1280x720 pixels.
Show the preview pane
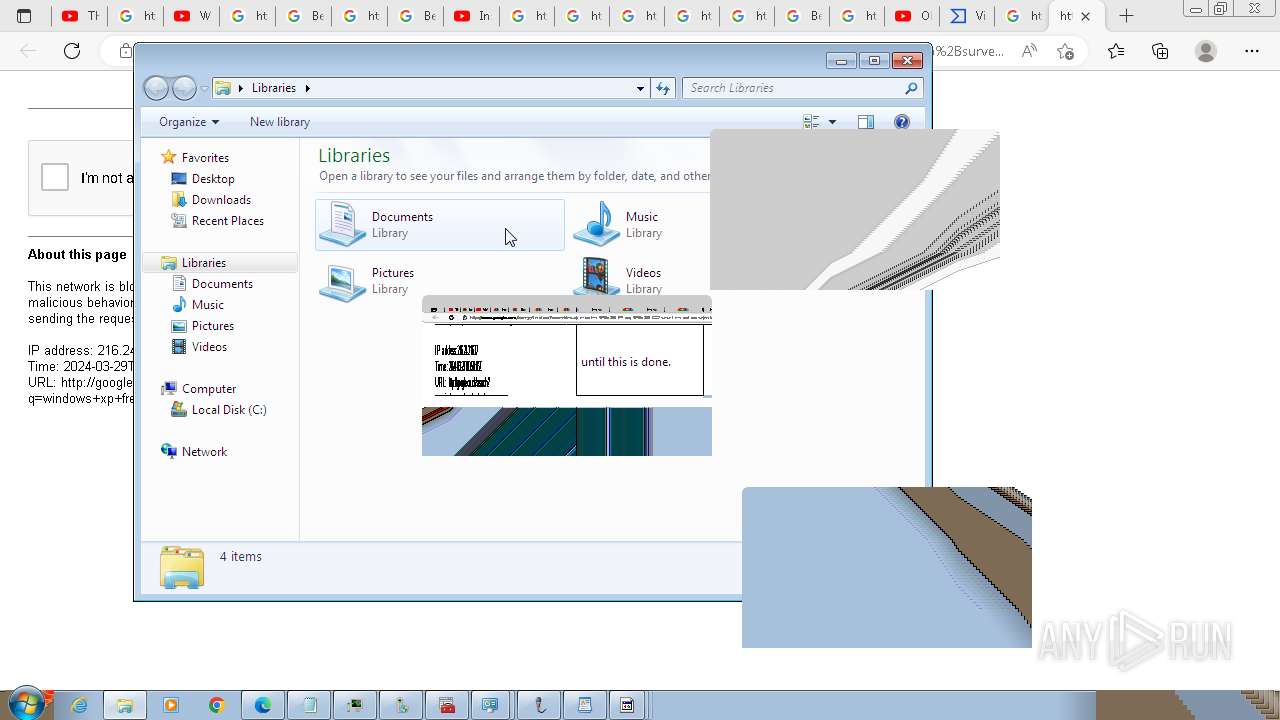(x=866, y=122)
